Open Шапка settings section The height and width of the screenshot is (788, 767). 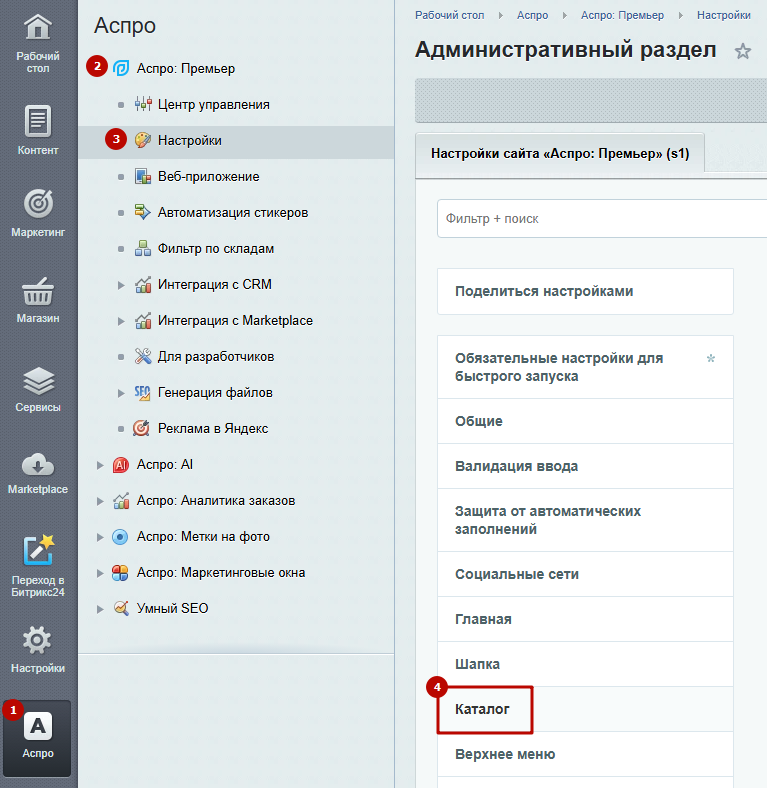[585, 664]
